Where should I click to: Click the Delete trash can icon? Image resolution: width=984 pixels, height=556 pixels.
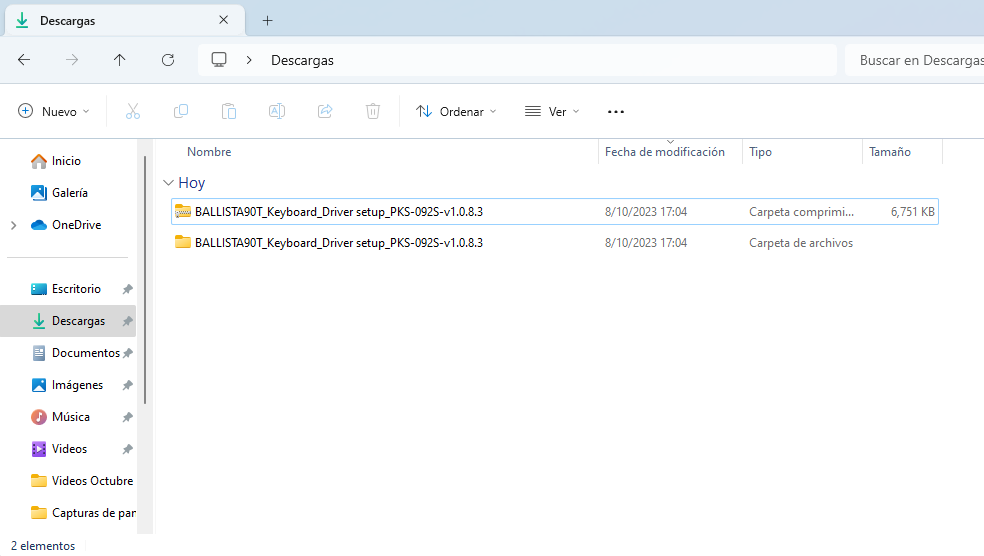point(373,112)
